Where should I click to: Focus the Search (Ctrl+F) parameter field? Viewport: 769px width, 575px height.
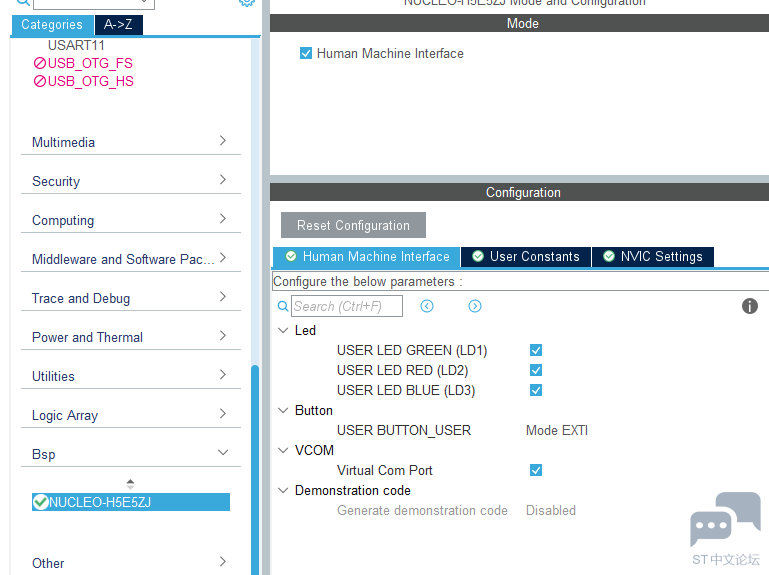point(347,306)
